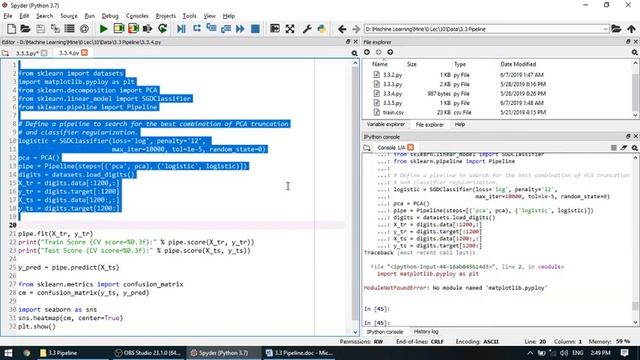The height and width of the screenshot is (360, 640).
Task: Switch to the 3.3.3.py editor tab
Action: click(x=27, y=53)
